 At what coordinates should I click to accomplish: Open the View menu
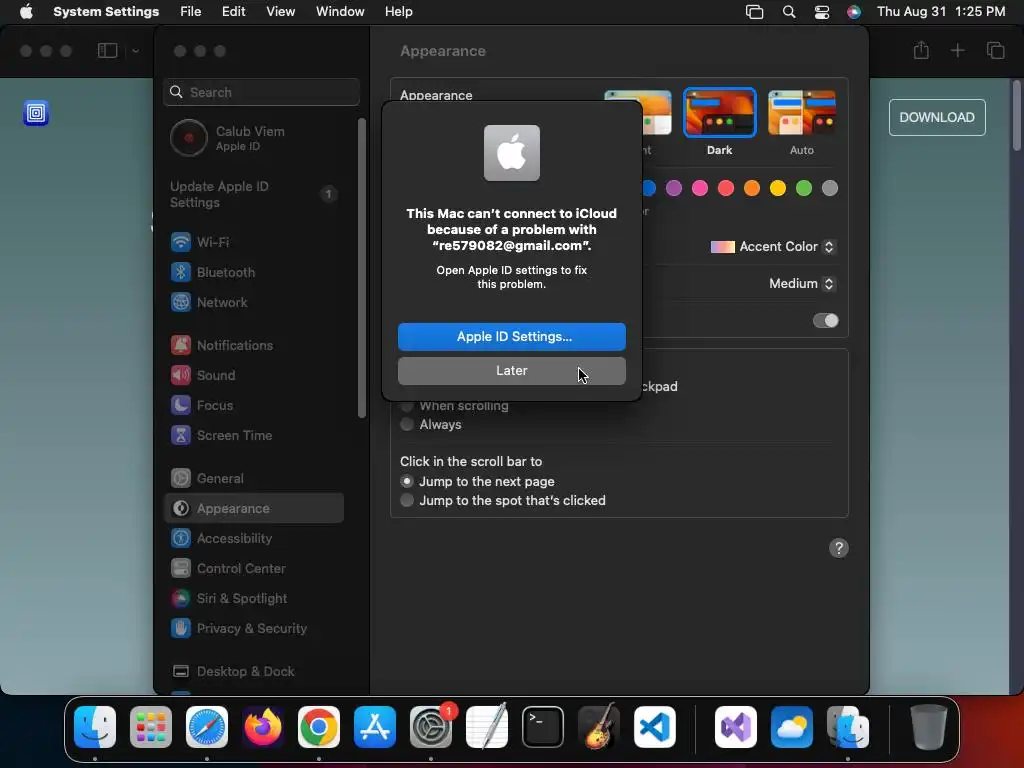coord(280,12)
